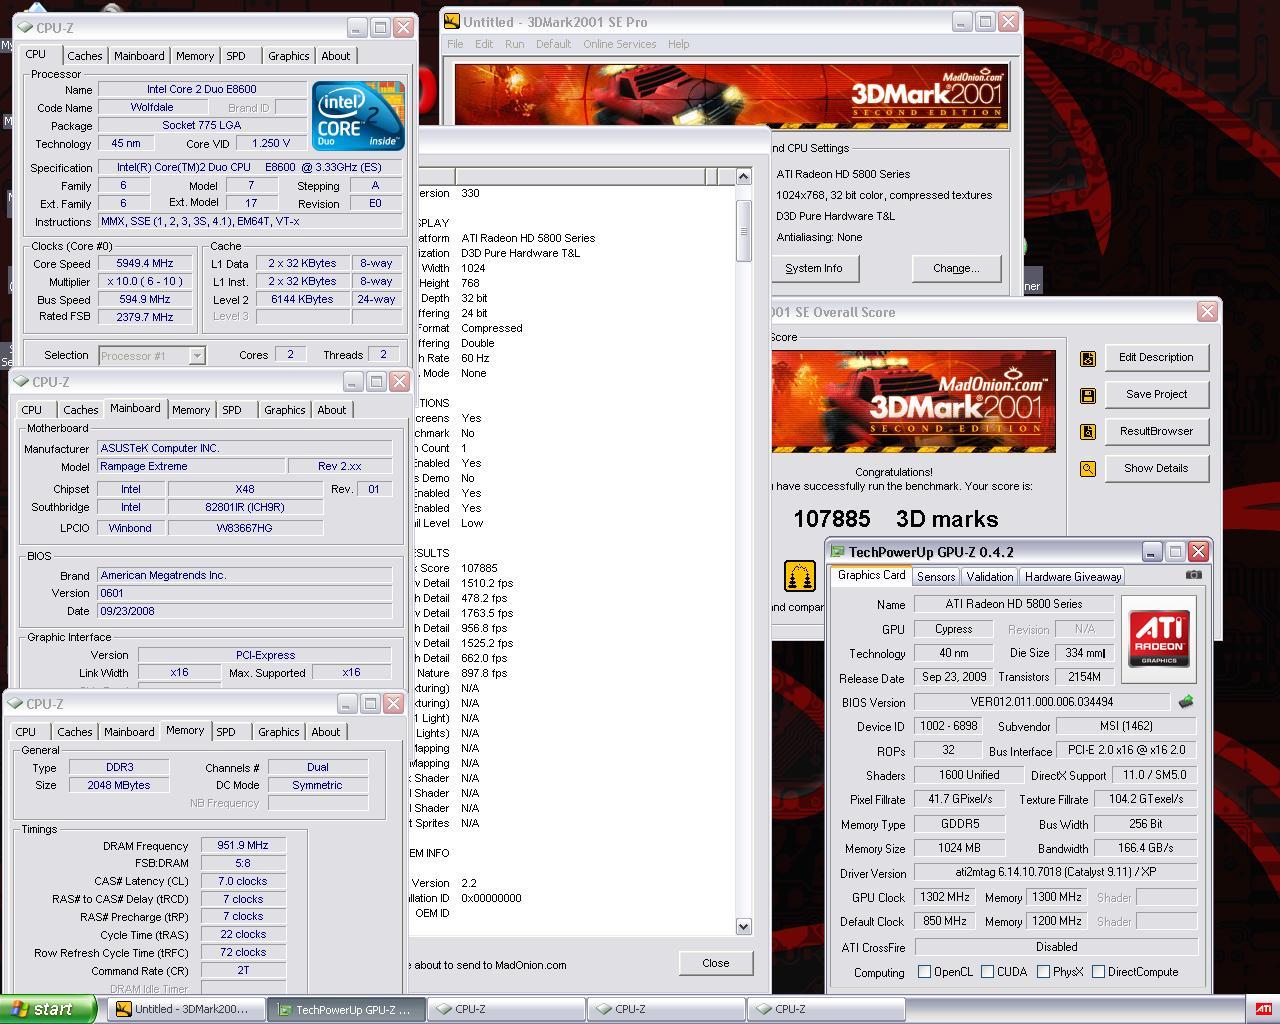Click the ATI tray icon
1280x1024 pixels.
1264,1009
